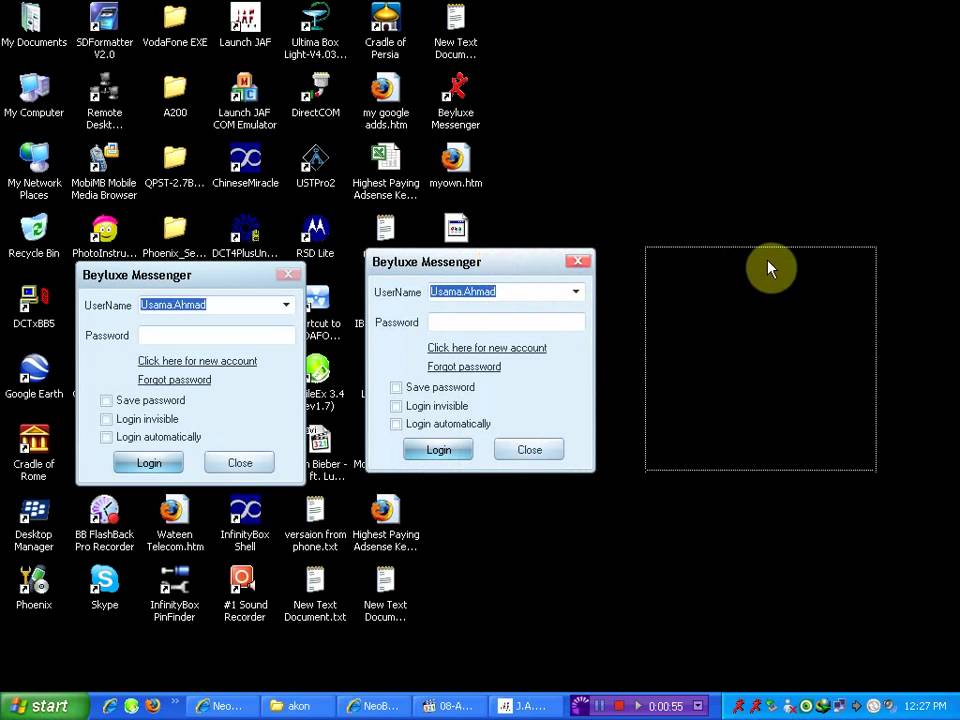Image resolution: width=960 pixels, height=720 pixels.
Task: Select Highest Paying Adsense Excel file icon
Action: pyautogui.click(x=385, y=171)
